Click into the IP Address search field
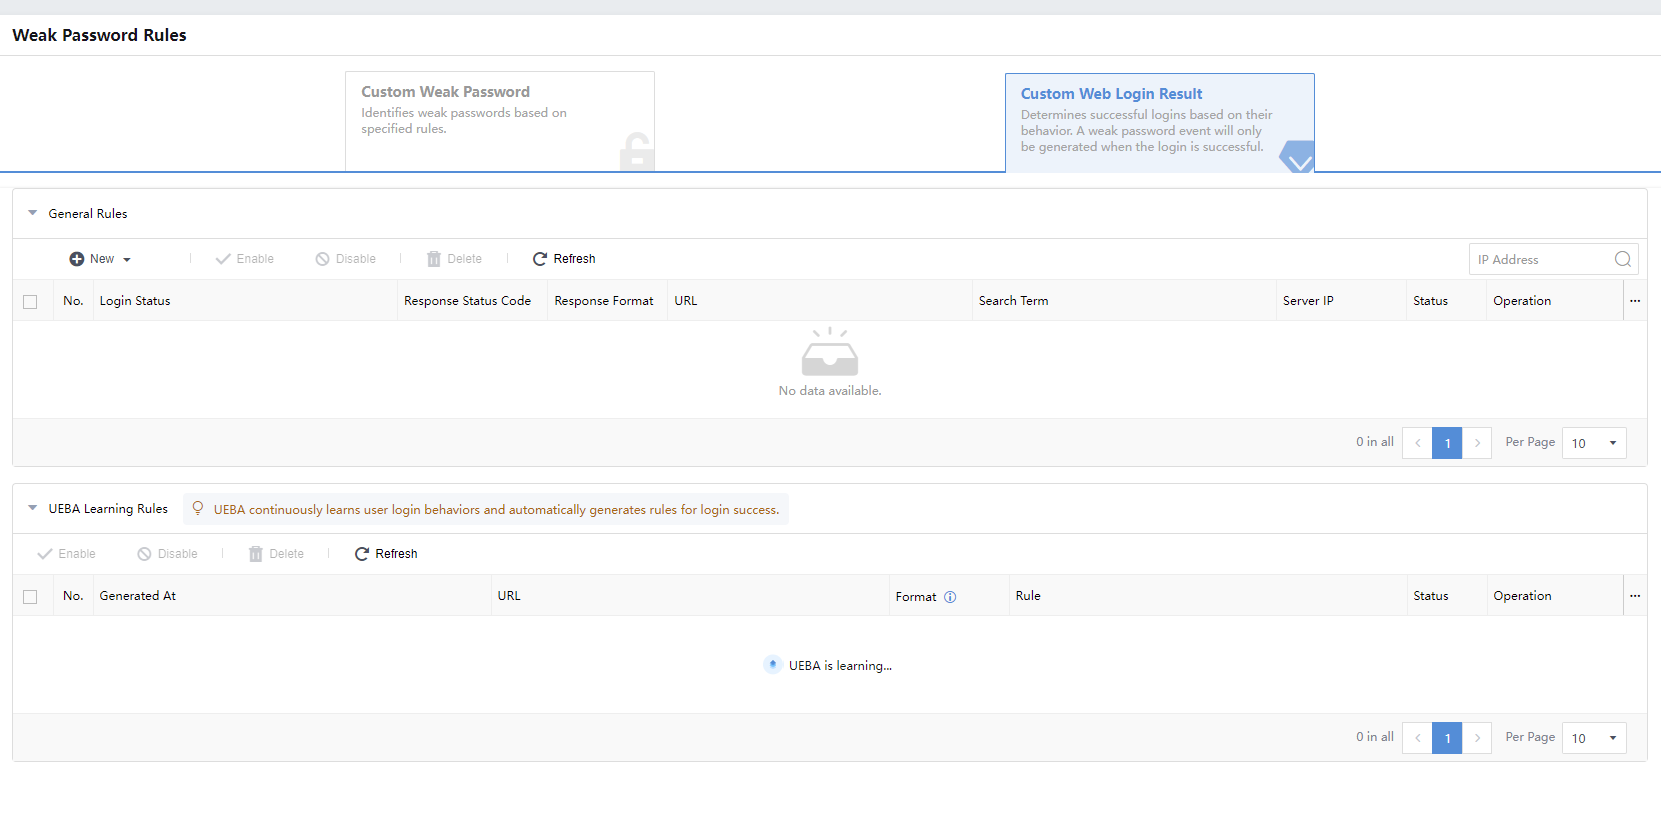Image resolution: width=1661 pixels, height=832 pixels. click(1540, 259)
